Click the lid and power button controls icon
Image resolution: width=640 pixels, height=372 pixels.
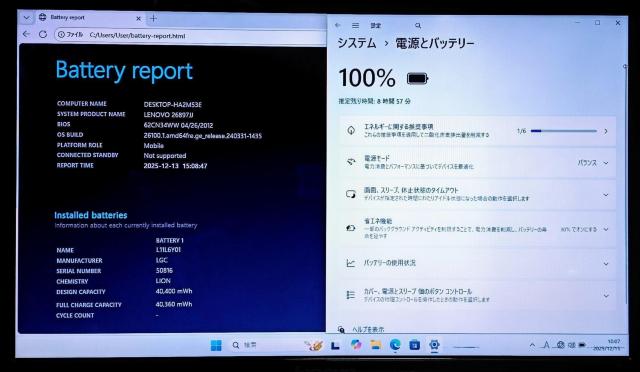[x=351, y=295]
